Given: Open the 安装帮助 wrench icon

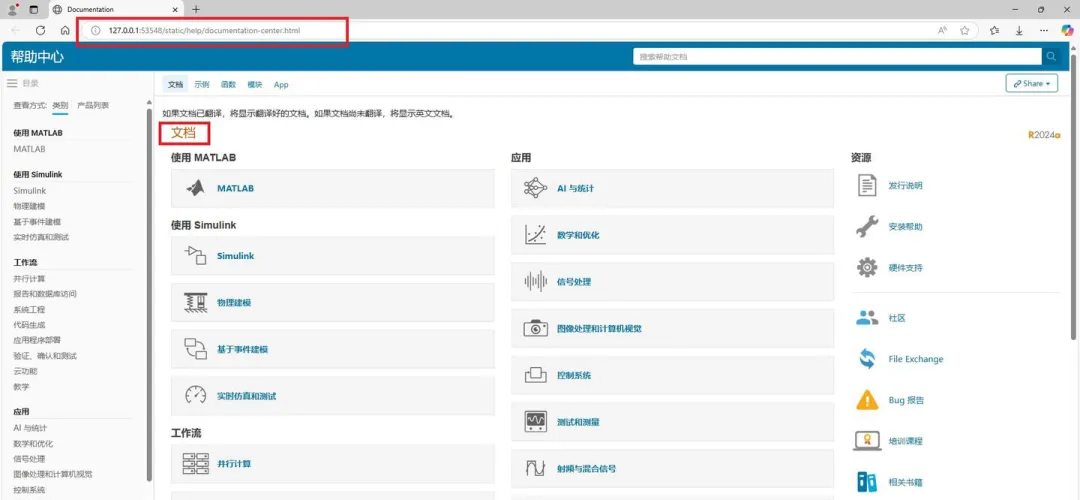Looking at the screenshot, I should 867,226.
